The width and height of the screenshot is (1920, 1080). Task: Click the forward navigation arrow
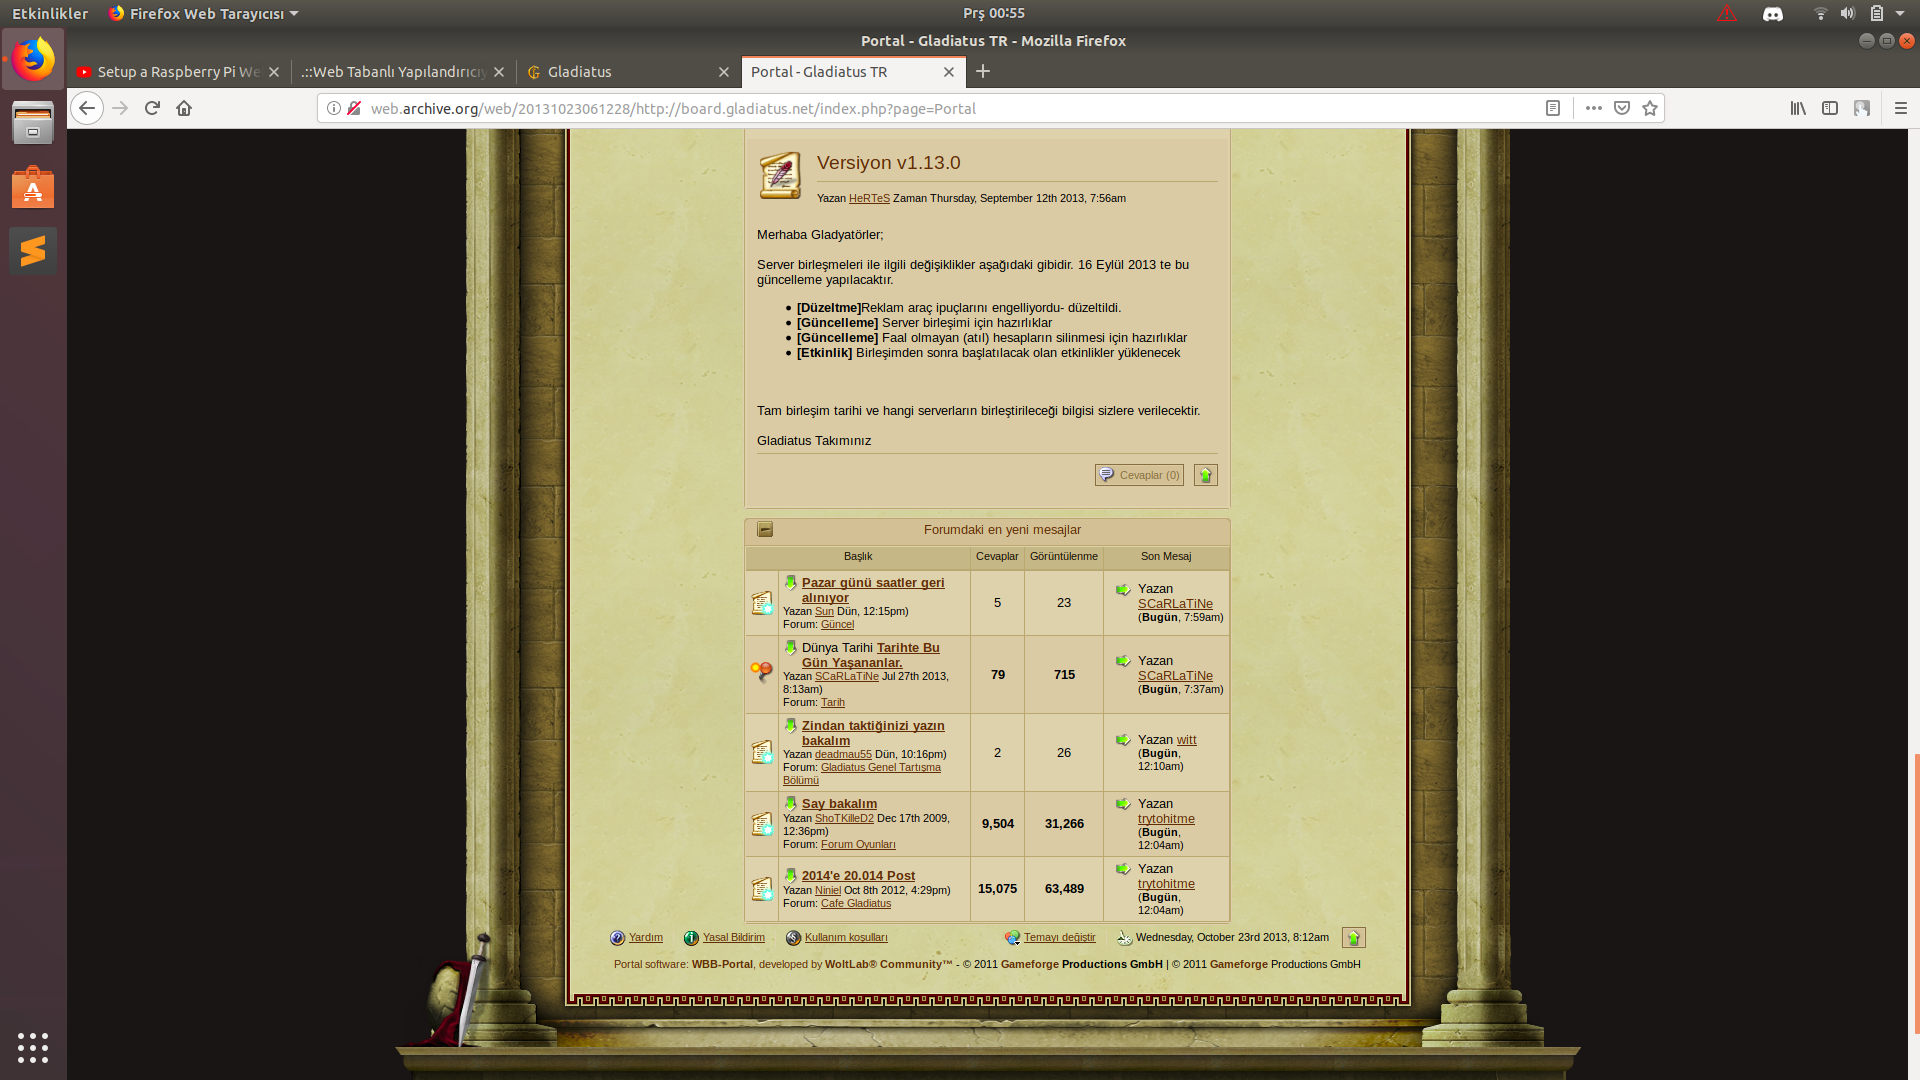coord(120,108)
